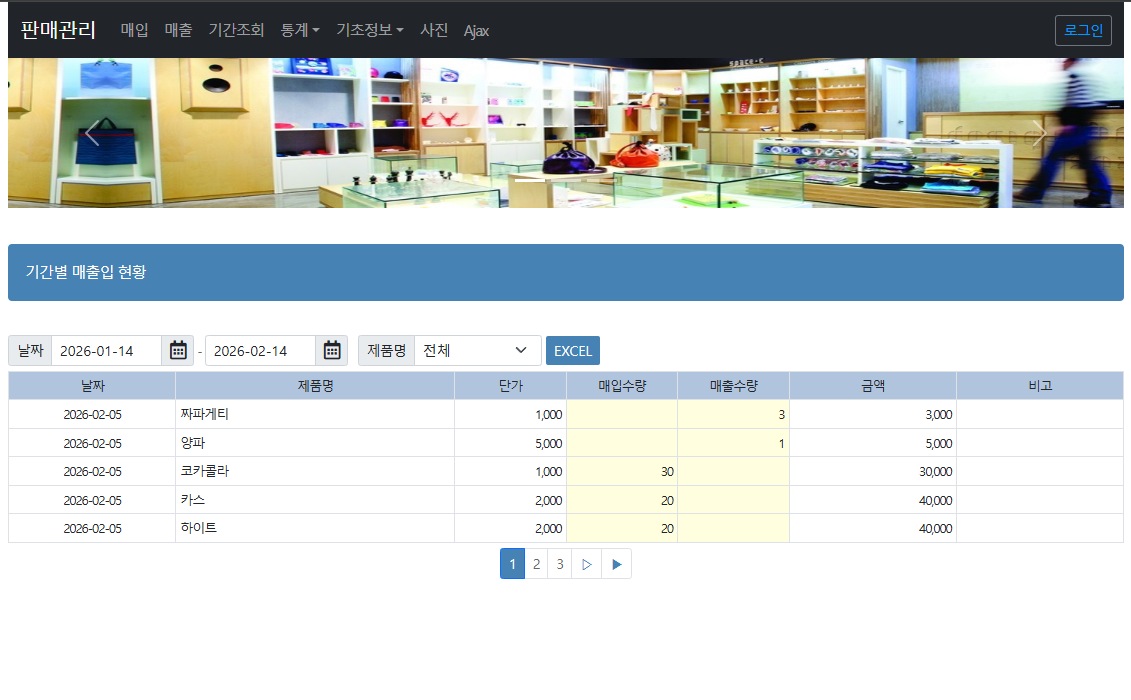This screenshot has width=1131, height=700.
Task: Select page 3 in the pagination
Action: (x=560, y=564)
